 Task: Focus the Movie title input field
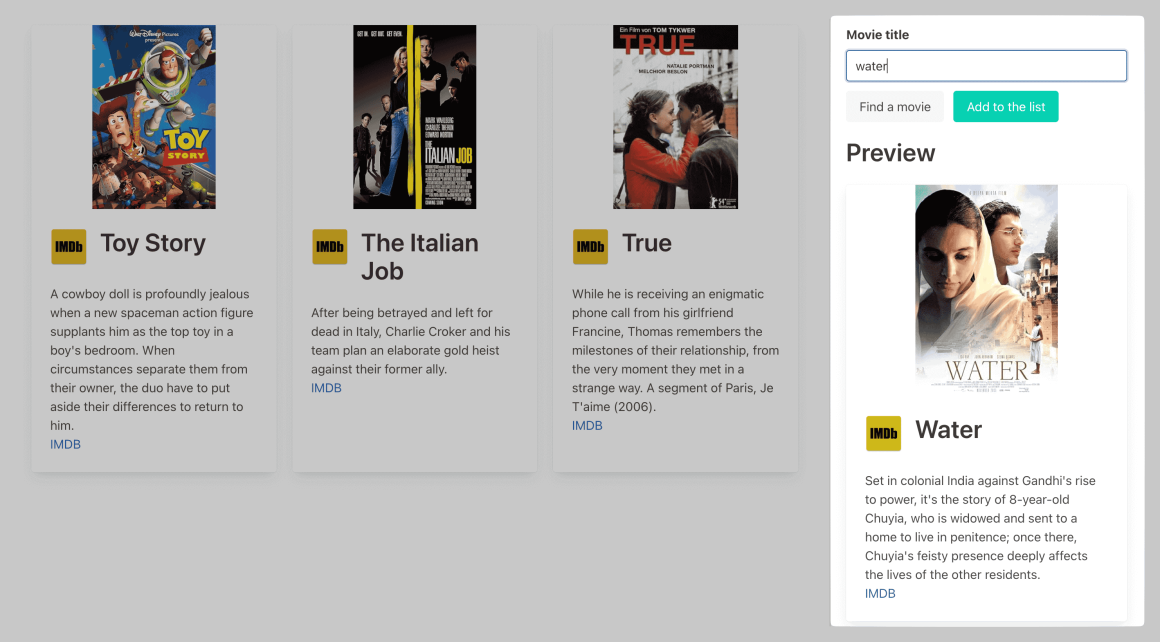click(986, 66)
